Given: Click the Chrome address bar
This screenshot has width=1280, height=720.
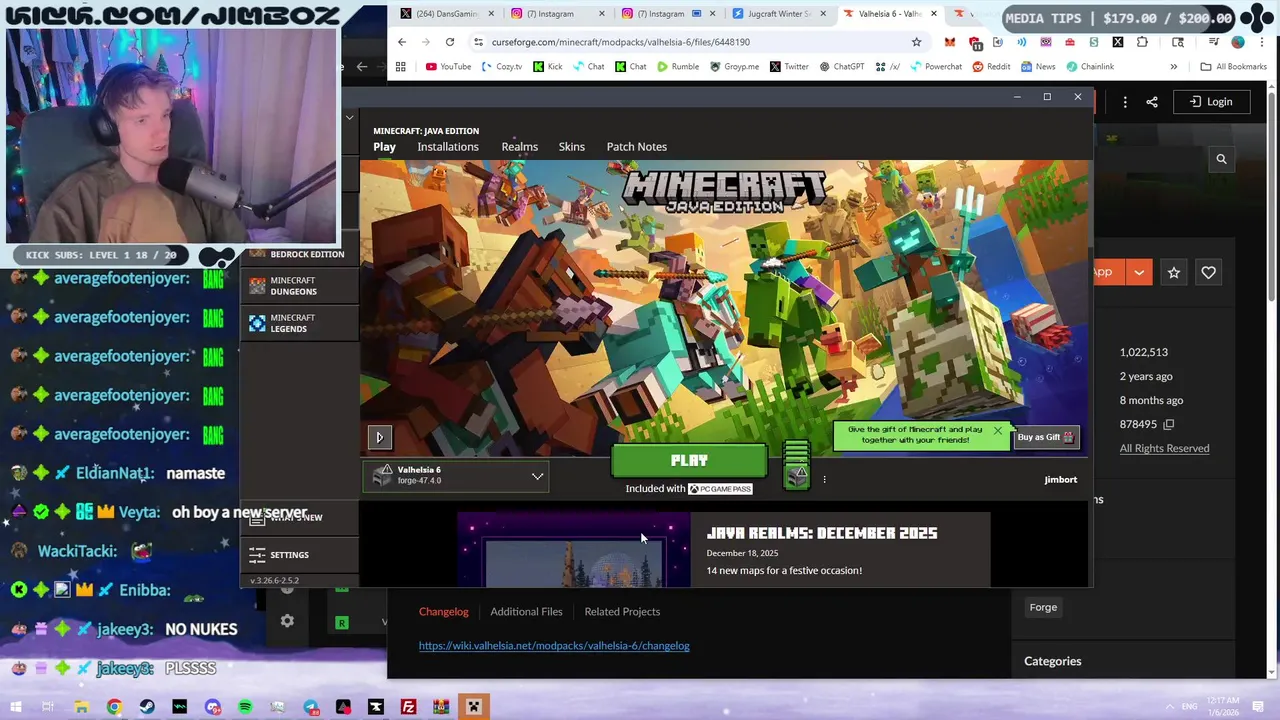Looking at the screenshot, I should pyautogui.click(x=690, y=42).
